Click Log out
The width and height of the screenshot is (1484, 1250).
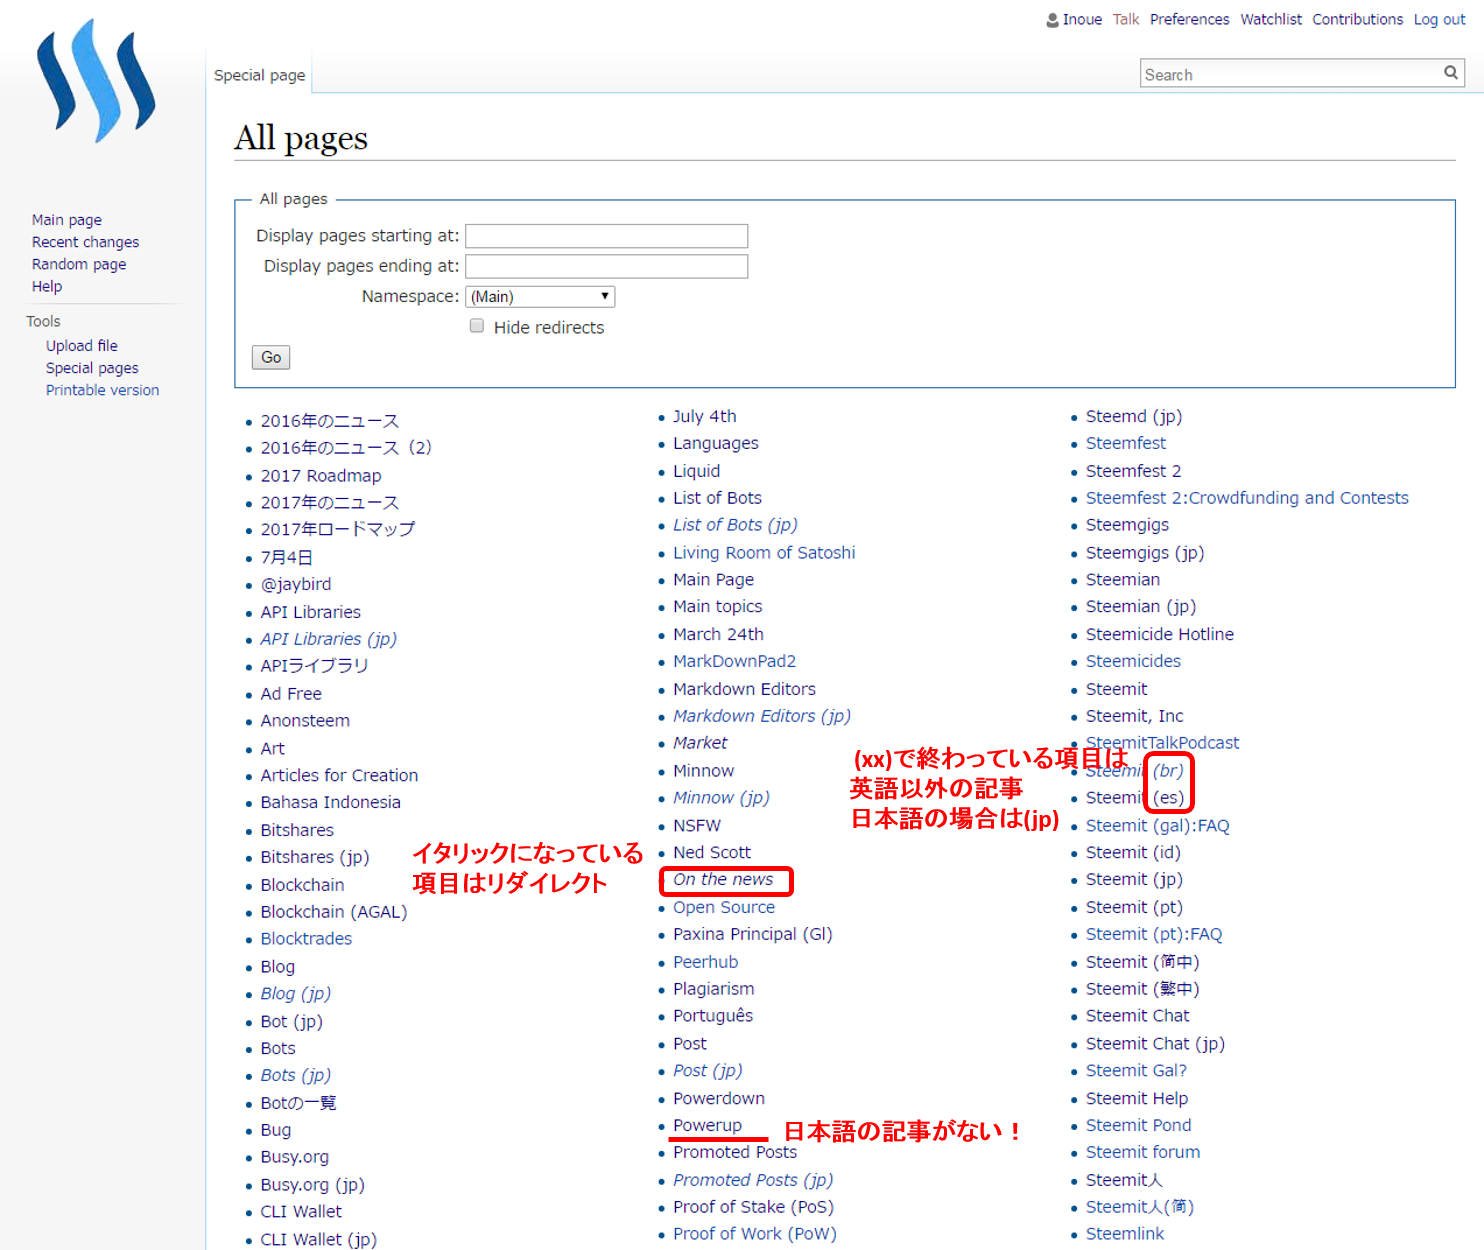[1440, 19]
